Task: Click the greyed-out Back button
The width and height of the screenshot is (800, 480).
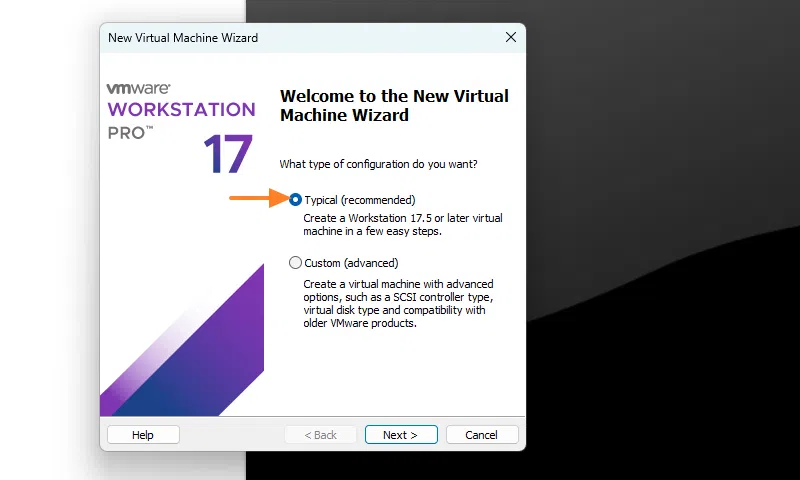Action: click(320, 435)
